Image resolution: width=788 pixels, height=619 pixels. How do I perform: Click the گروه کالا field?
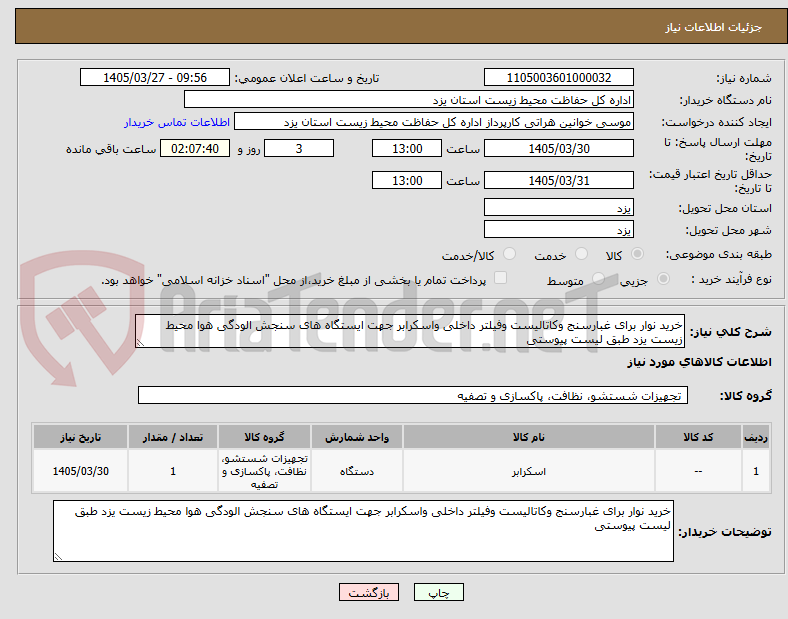pyautogui.click(x=413, y=395)
